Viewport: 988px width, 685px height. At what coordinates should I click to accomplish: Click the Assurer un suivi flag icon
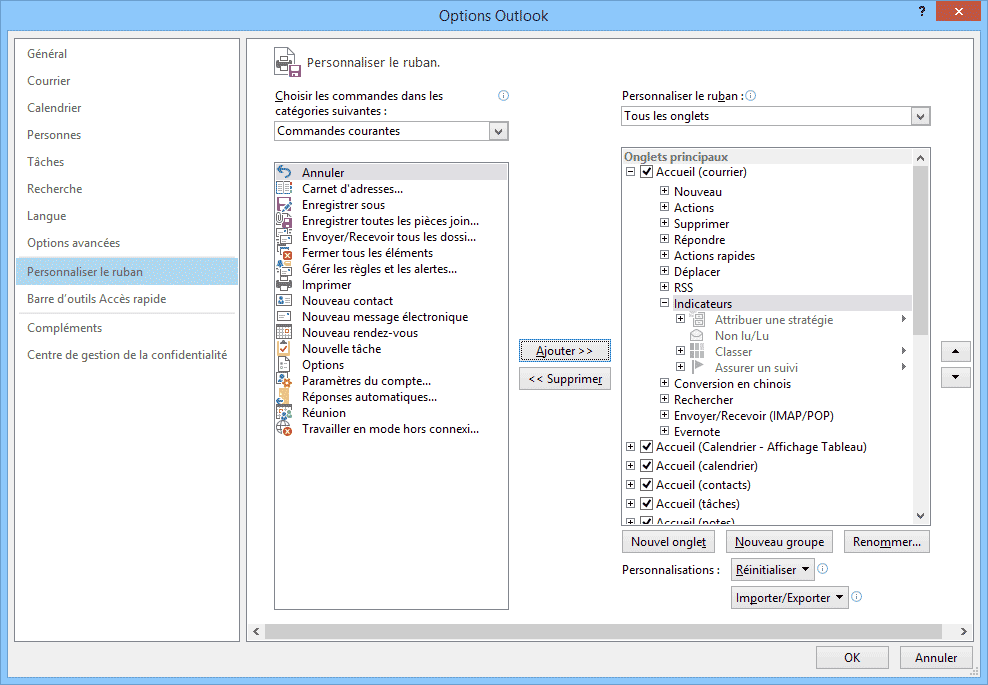697,367
